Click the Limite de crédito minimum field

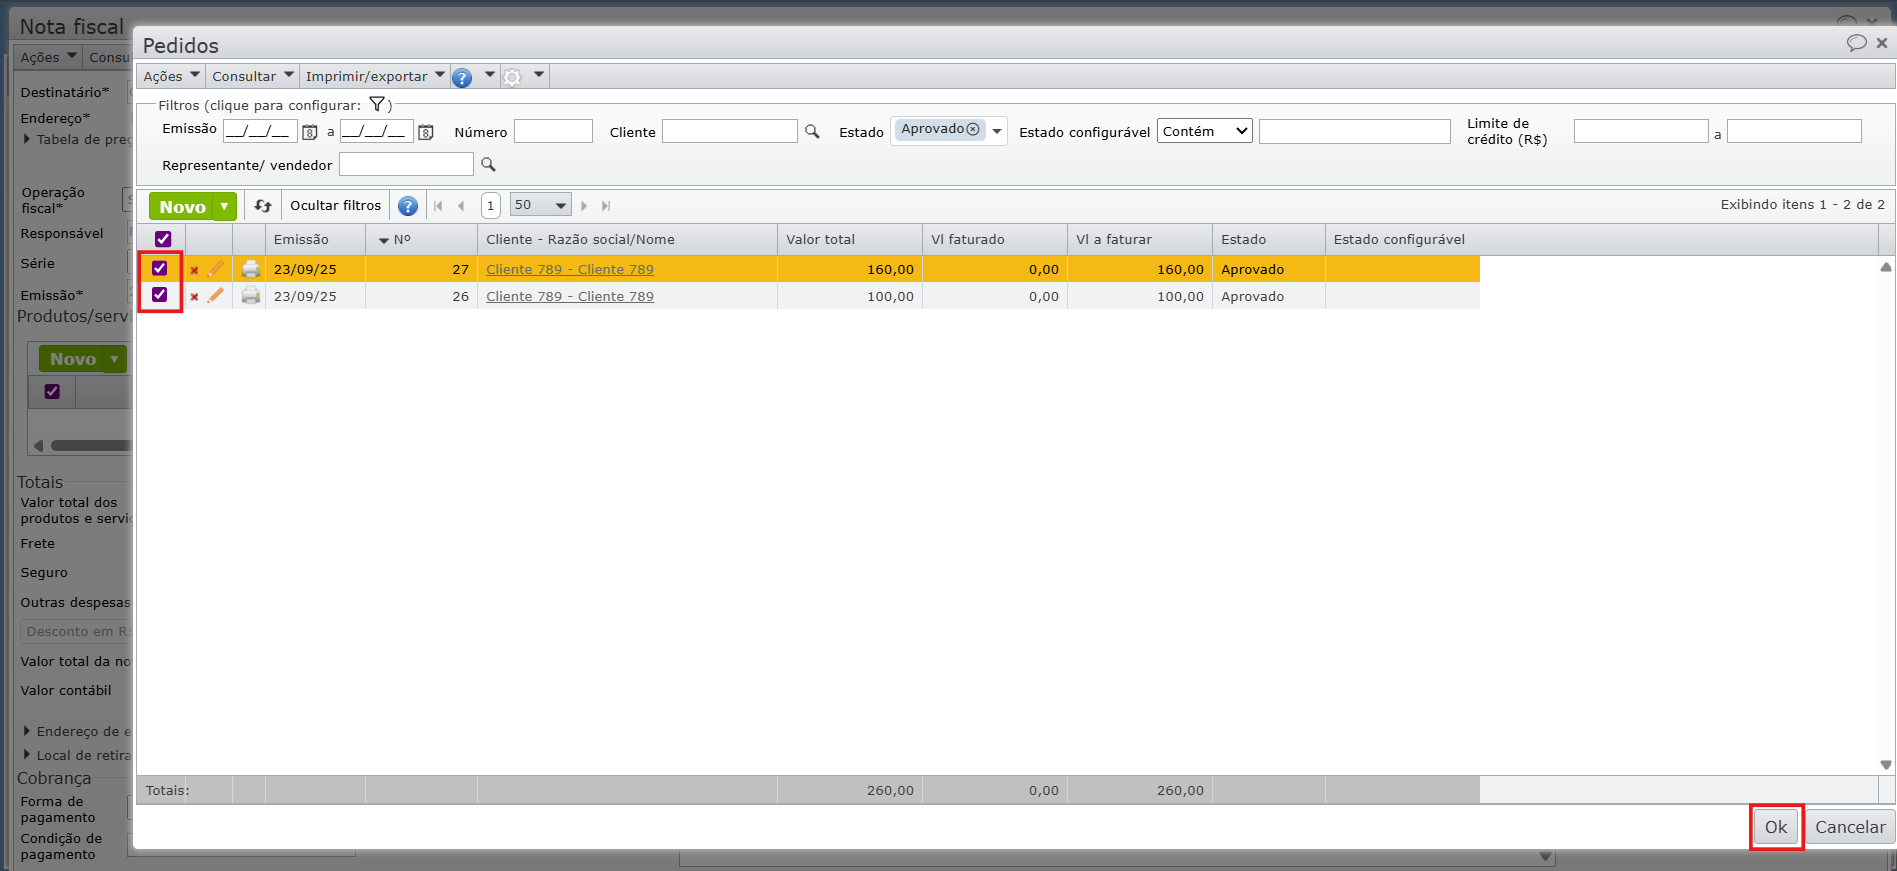coord(1641,131)
